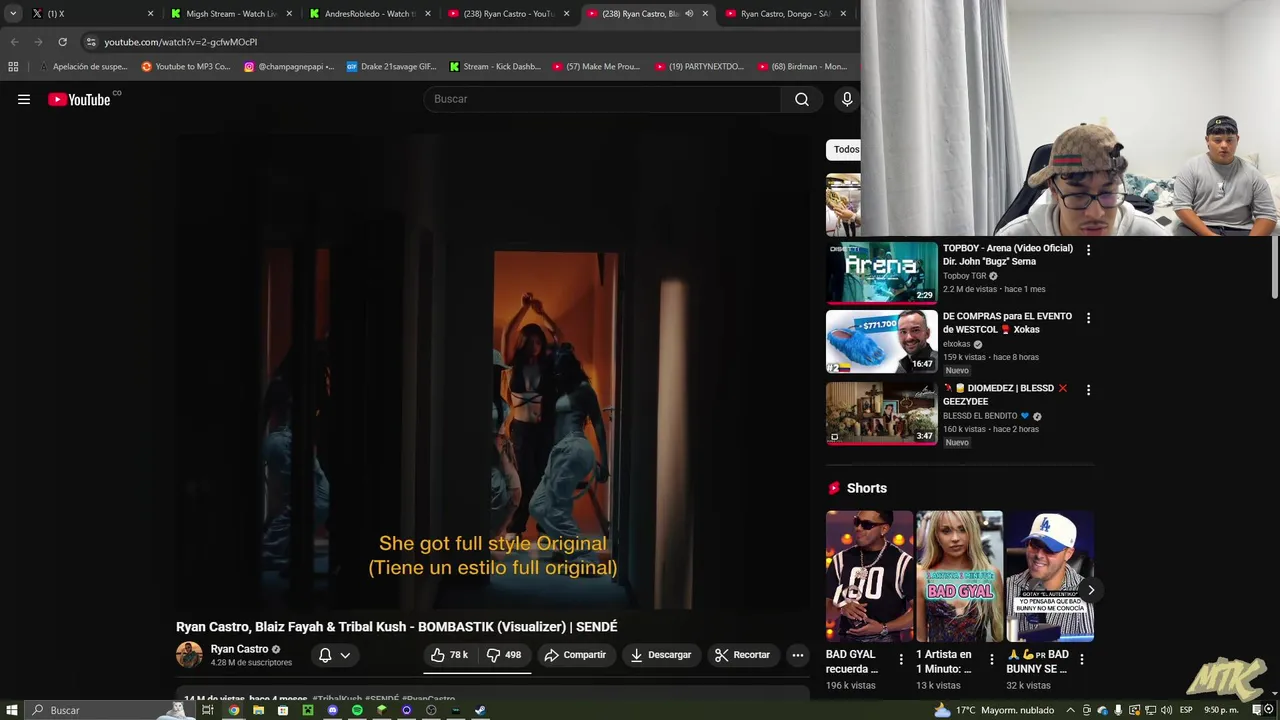Open options for the BAD BUNNY SE short
The width and height of the screenshot is (1280, 720).
pos(1081,660)
